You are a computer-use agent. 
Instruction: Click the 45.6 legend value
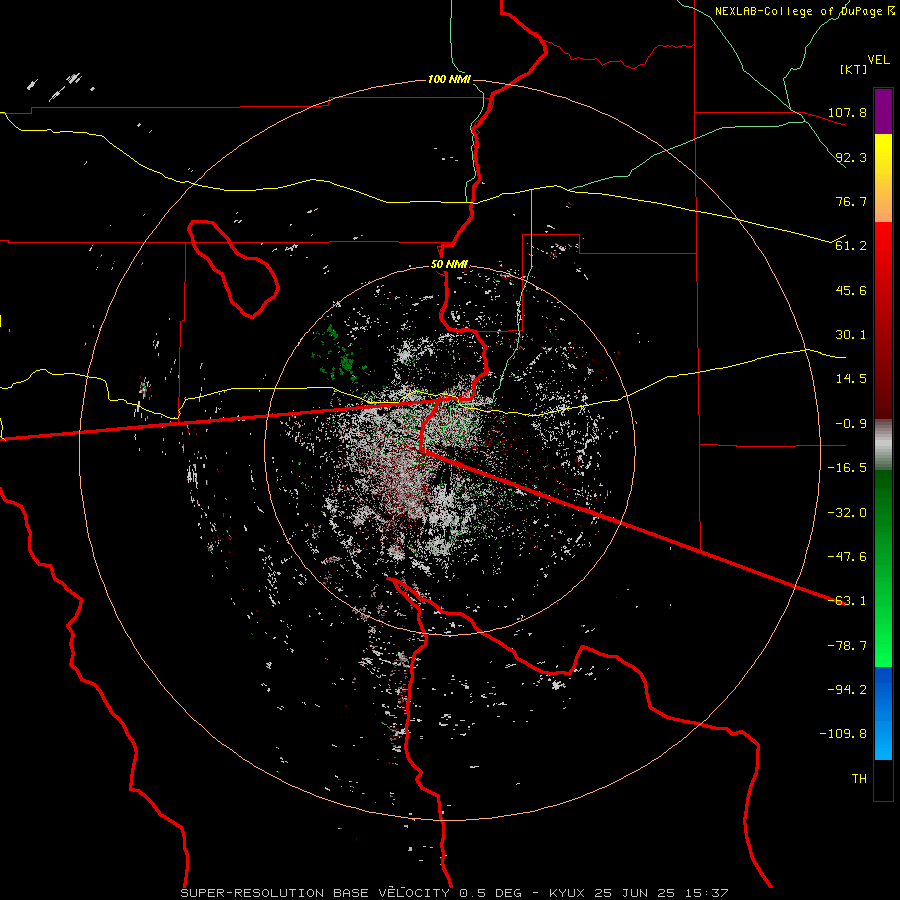coord(851,290)
